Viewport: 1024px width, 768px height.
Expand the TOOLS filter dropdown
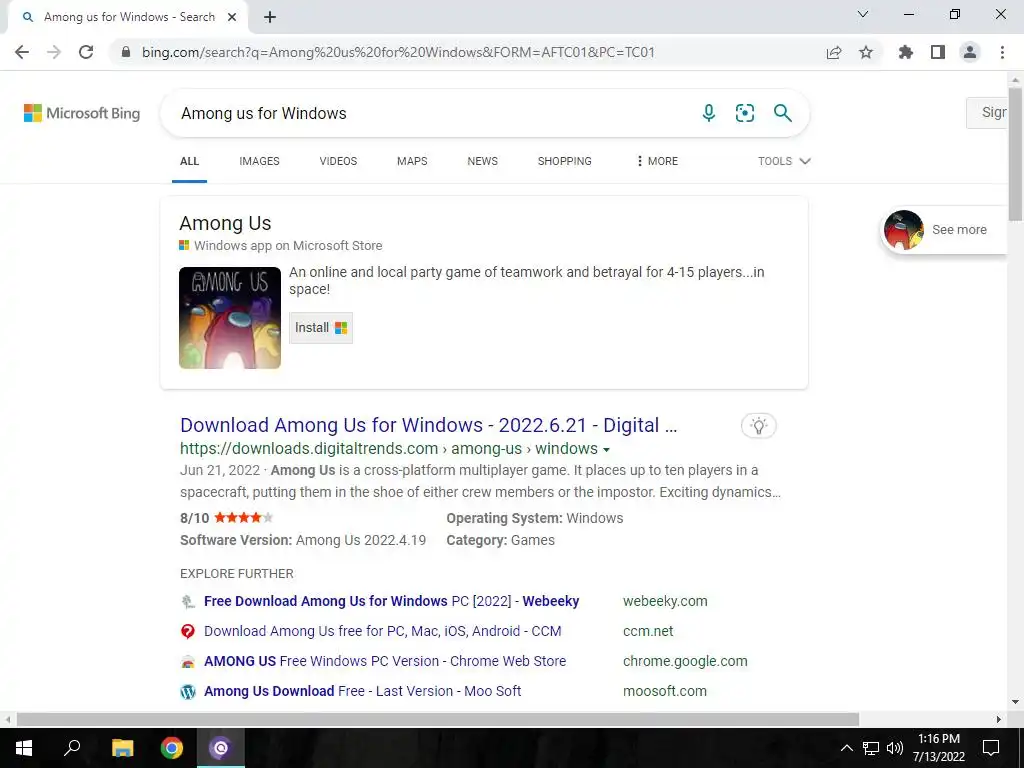click(x=784, y=161)
